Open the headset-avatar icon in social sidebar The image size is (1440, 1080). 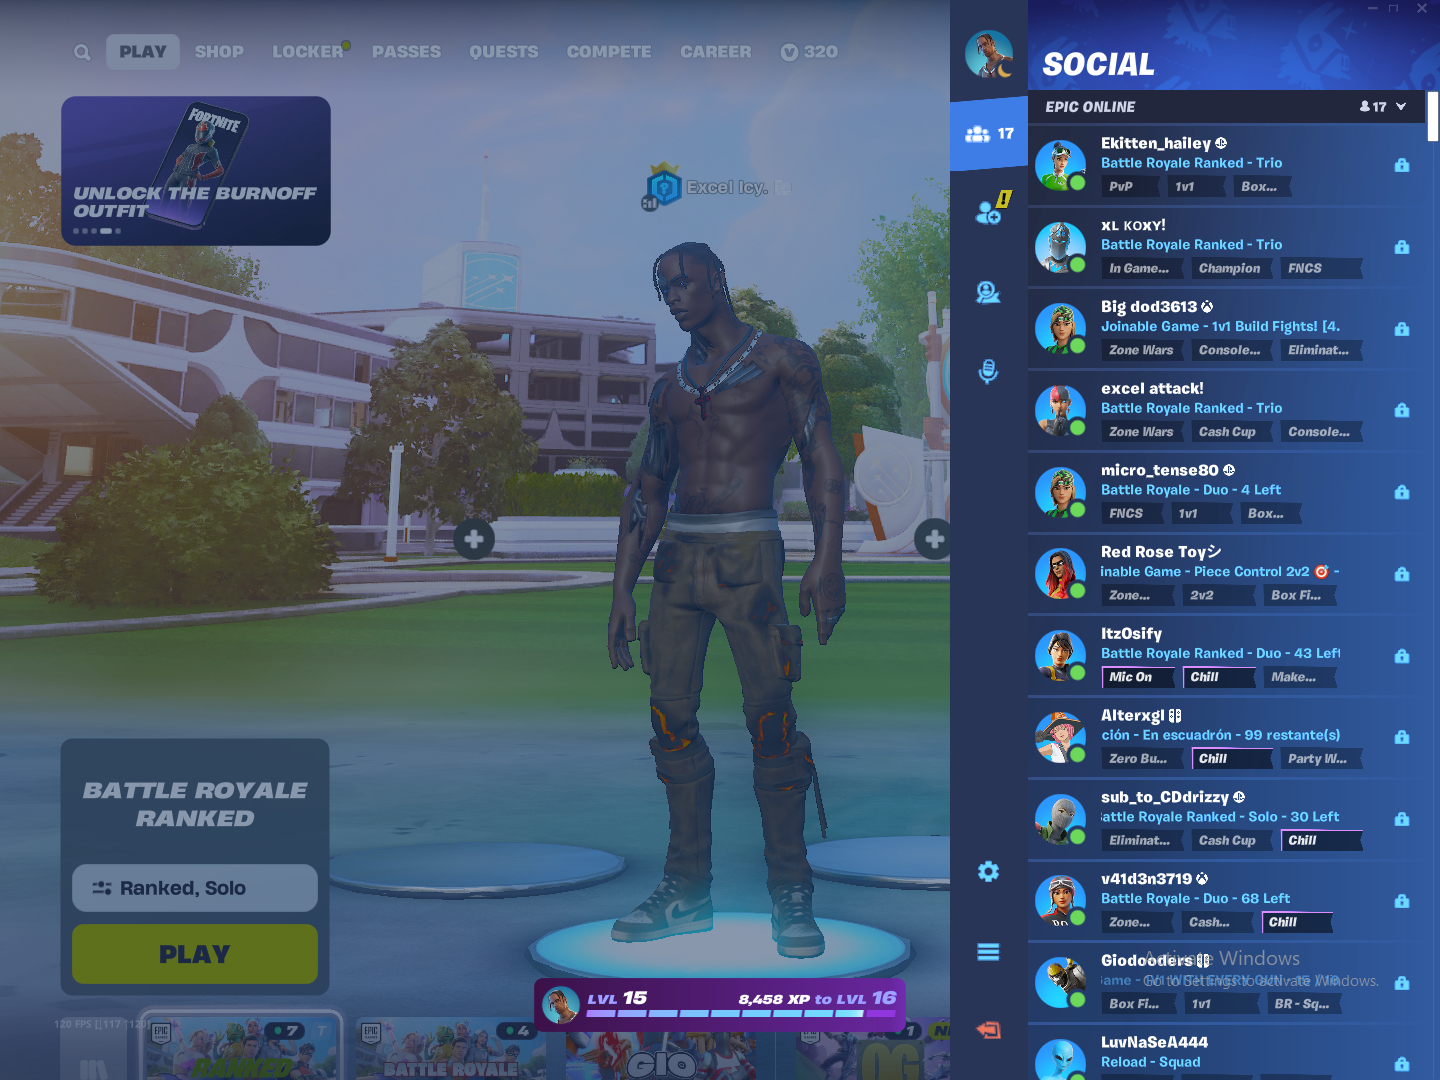(x=988, y=292)
